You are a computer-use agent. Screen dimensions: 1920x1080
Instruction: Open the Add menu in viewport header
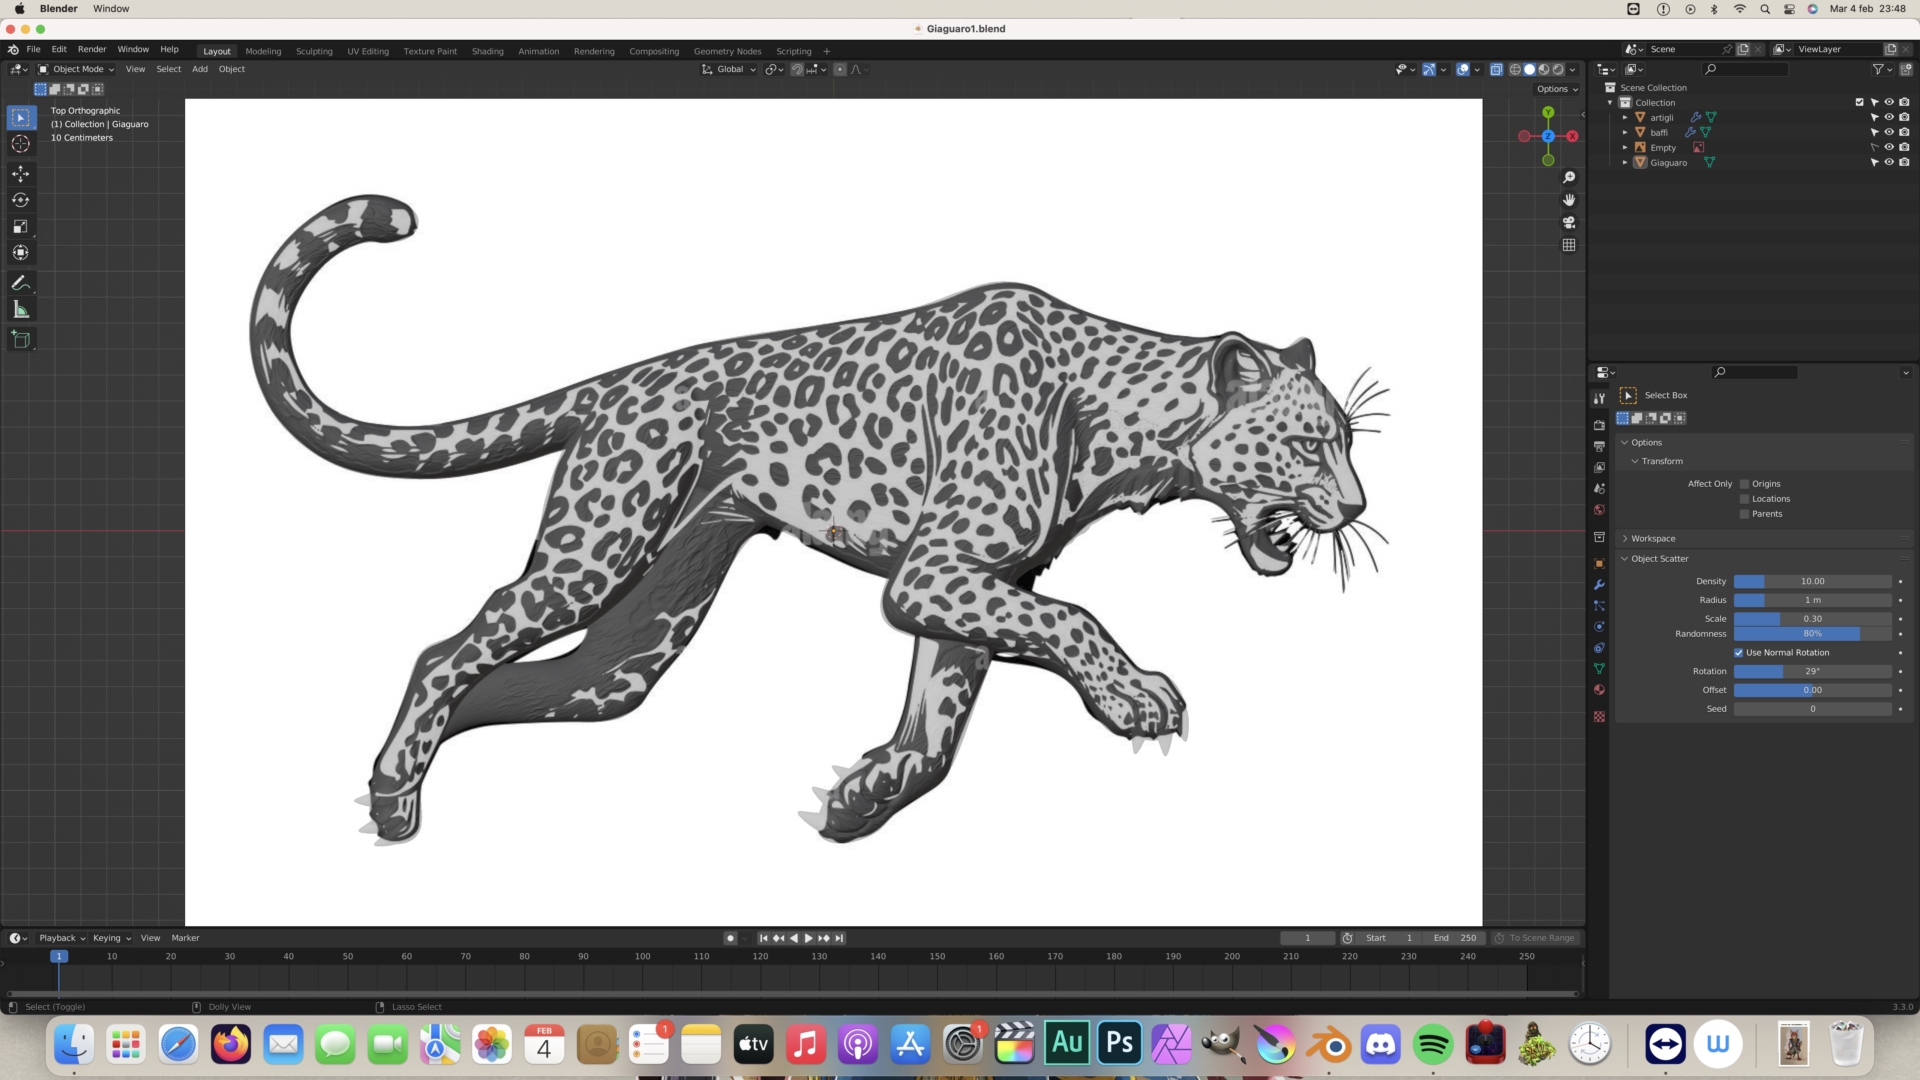coord(200,70)
